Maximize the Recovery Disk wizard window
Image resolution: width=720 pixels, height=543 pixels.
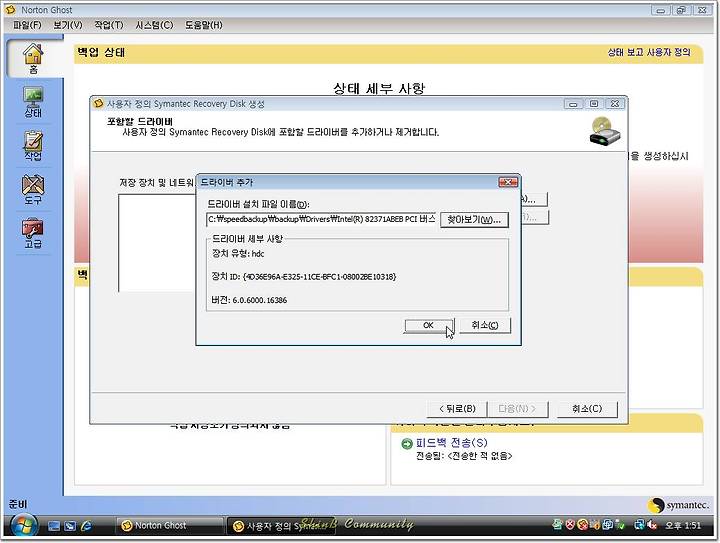pos(594,104)
